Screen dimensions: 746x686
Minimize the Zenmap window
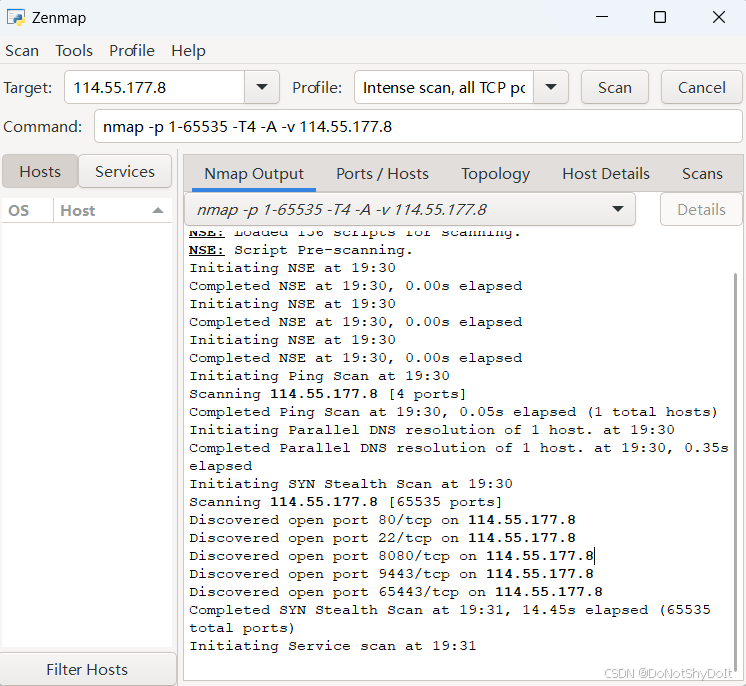[x=602, y=17]
